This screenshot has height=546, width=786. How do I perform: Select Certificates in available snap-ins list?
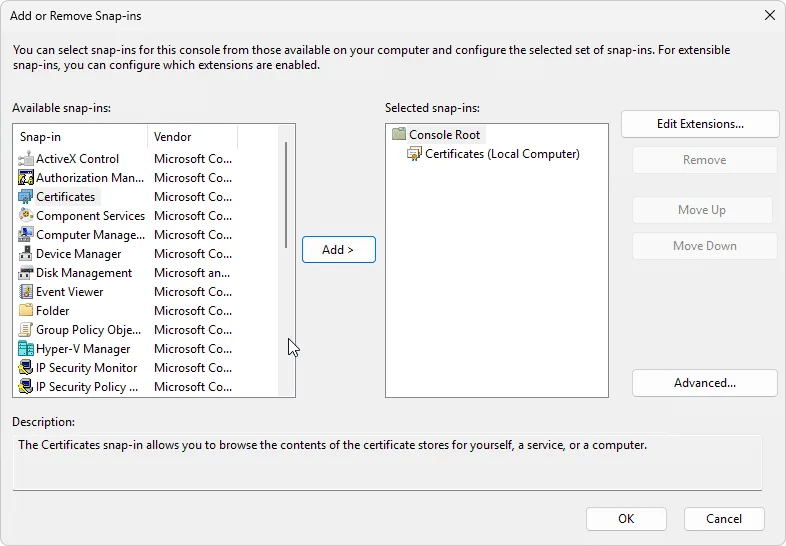(x=65, y=197)
